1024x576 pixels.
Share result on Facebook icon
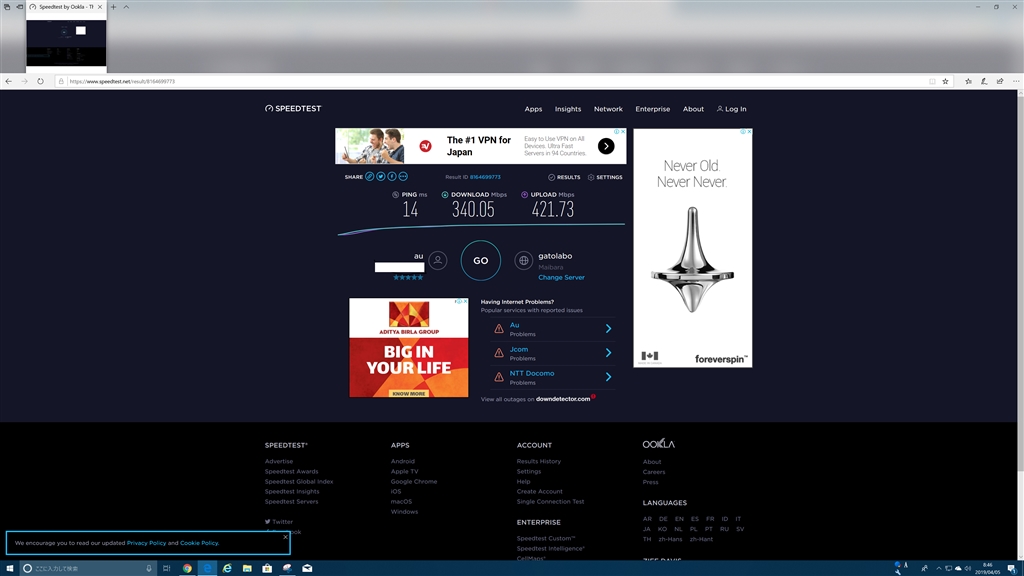click(392, 176)
